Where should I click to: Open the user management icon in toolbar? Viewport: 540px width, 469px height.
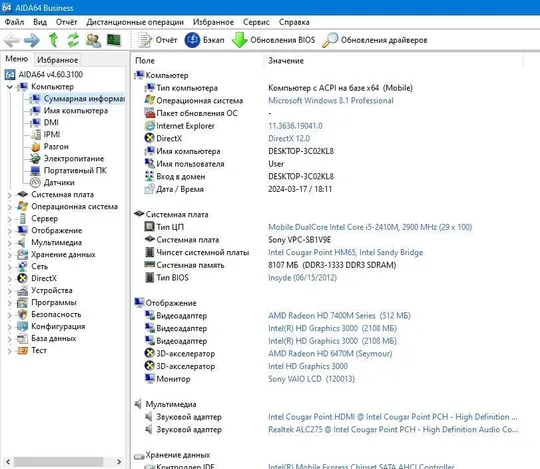(x=93, y=40)
